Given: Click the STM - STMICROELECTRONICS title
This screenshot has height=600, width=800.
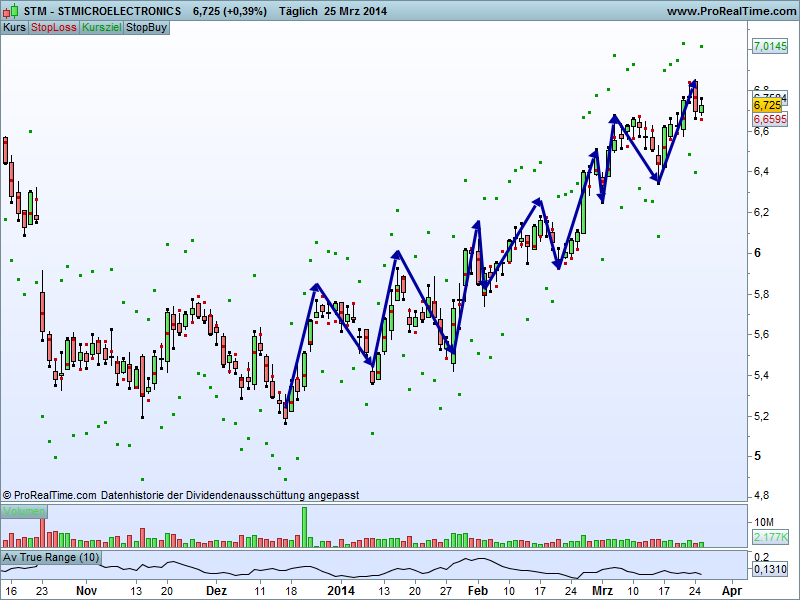Looking at the screenshot, I should (102, 11).
